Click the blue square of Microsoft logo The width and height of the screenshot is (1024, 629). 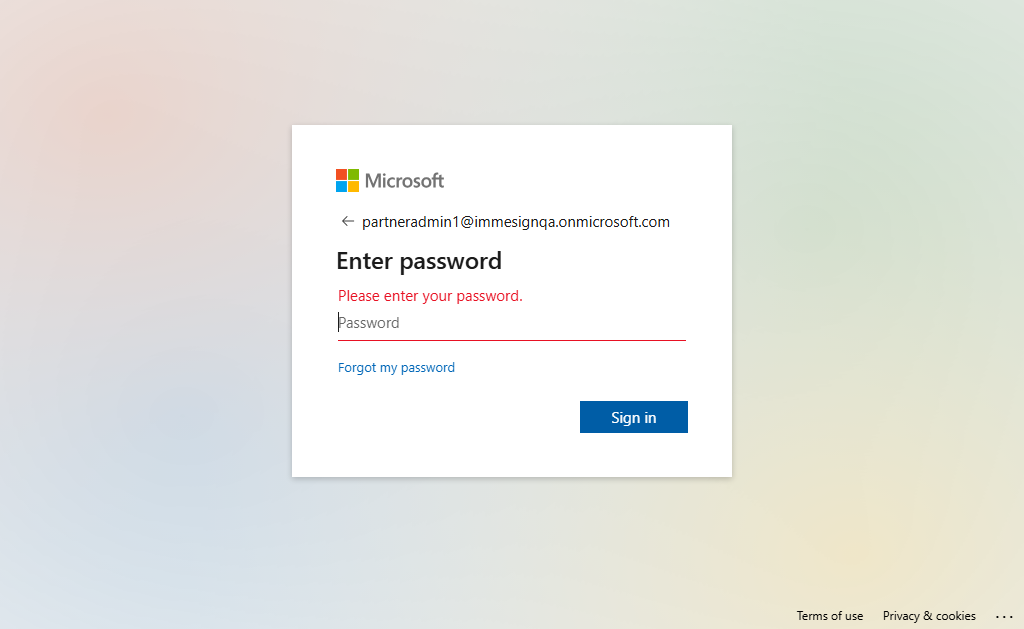[341, 186]
